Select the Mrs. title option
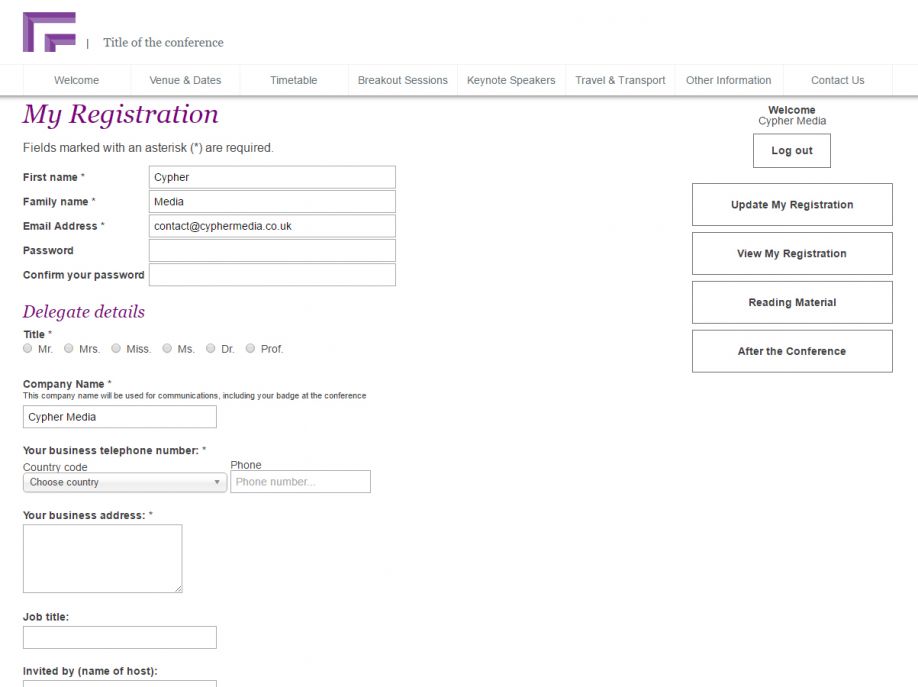 (69, 349)
